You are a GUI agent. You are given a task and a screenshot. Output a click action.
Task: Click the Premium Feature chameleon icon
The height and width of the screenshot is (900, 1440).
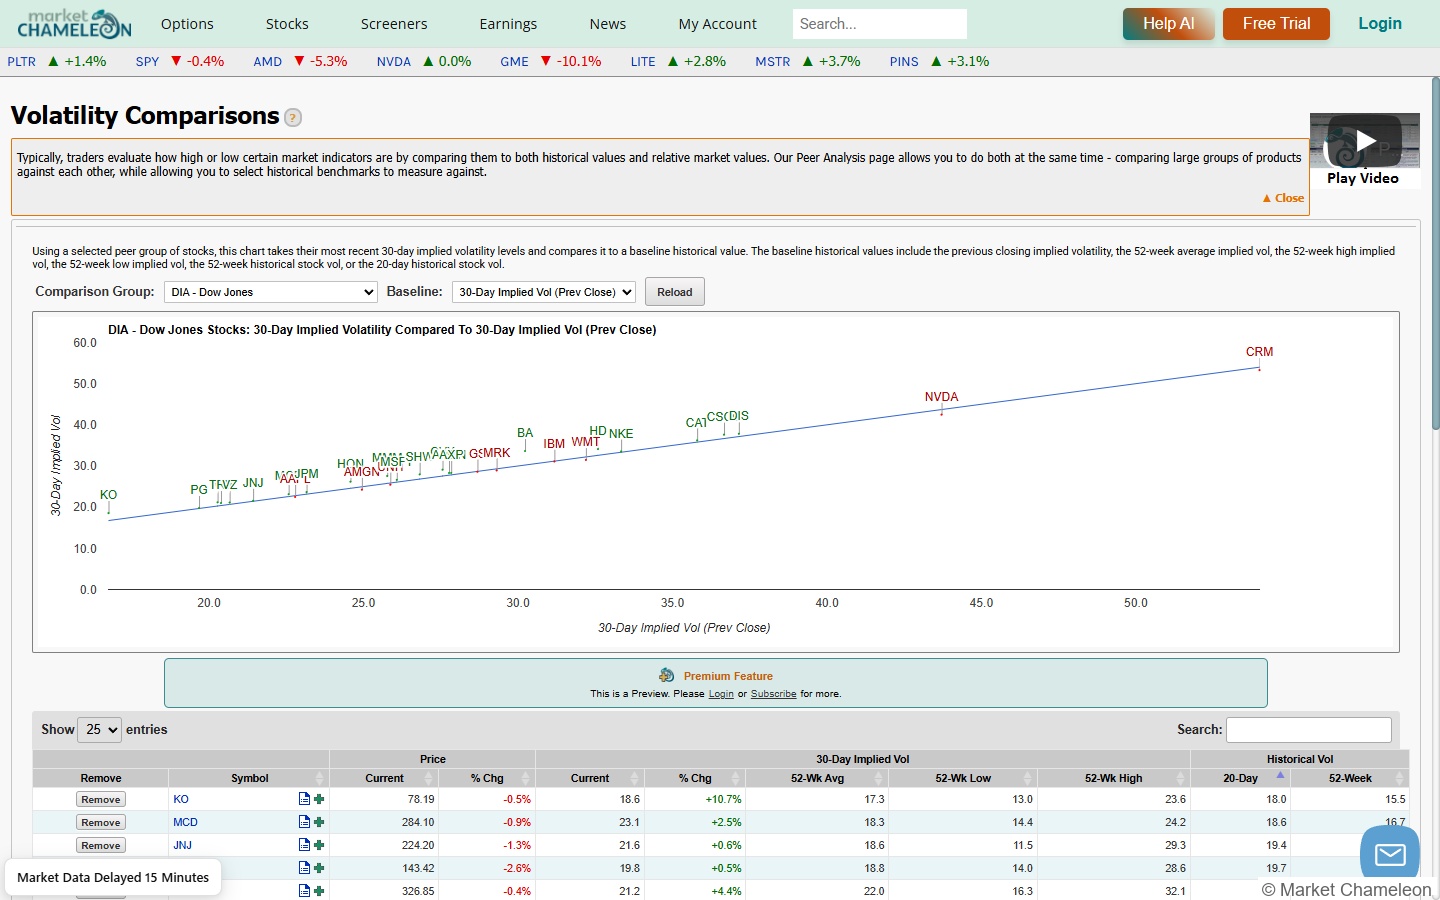point(667,676)
